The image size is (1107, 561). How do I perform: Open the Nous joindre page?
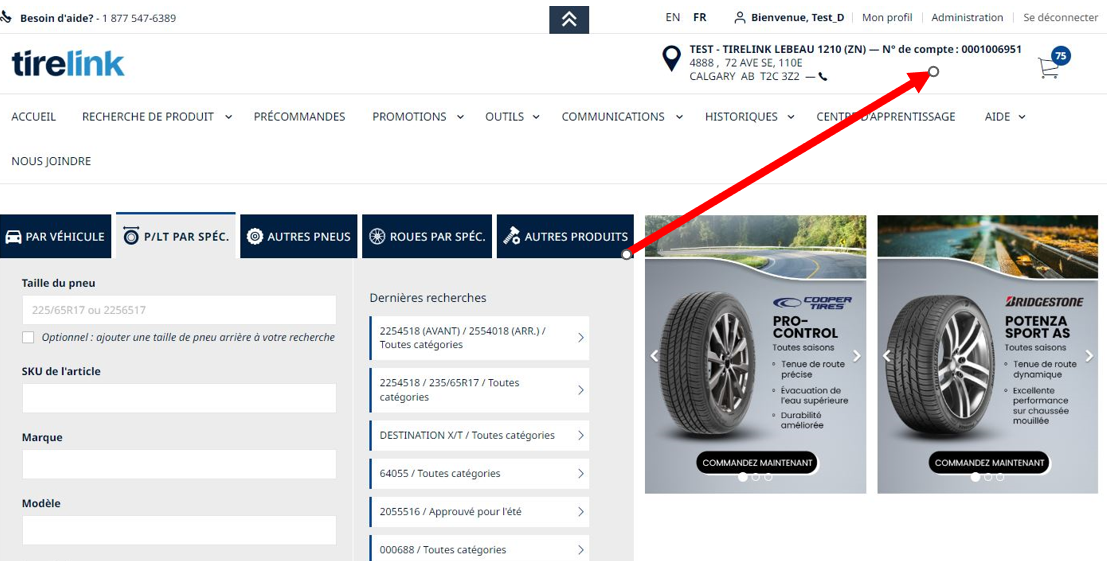pyautogui.click(x=51, y=161)
